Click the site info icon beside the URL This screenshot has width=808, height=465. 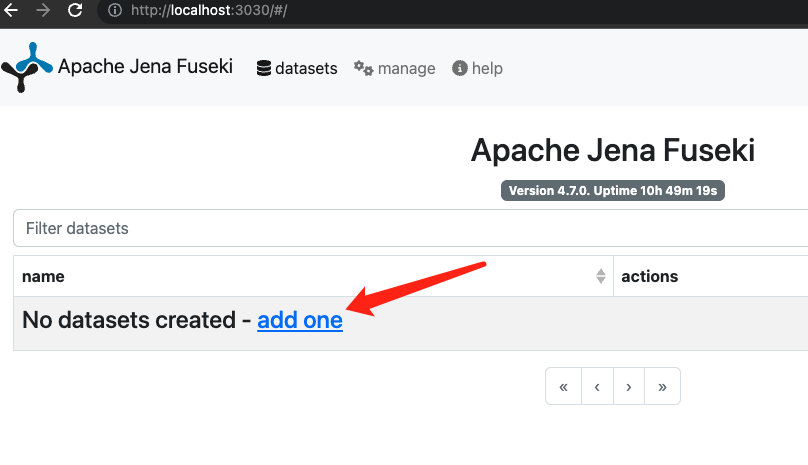click(115, 12)
